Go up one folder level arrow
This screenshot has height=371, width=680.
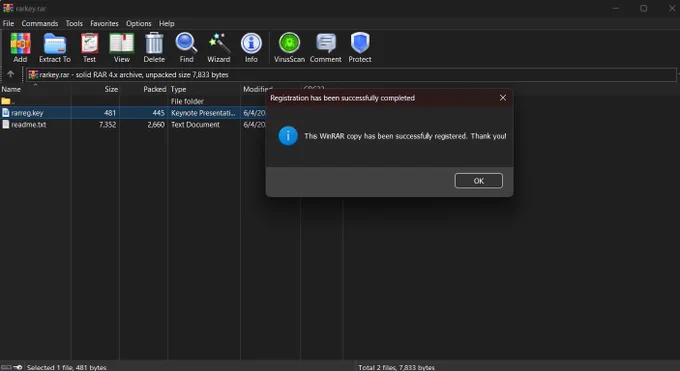coord(10,74)
